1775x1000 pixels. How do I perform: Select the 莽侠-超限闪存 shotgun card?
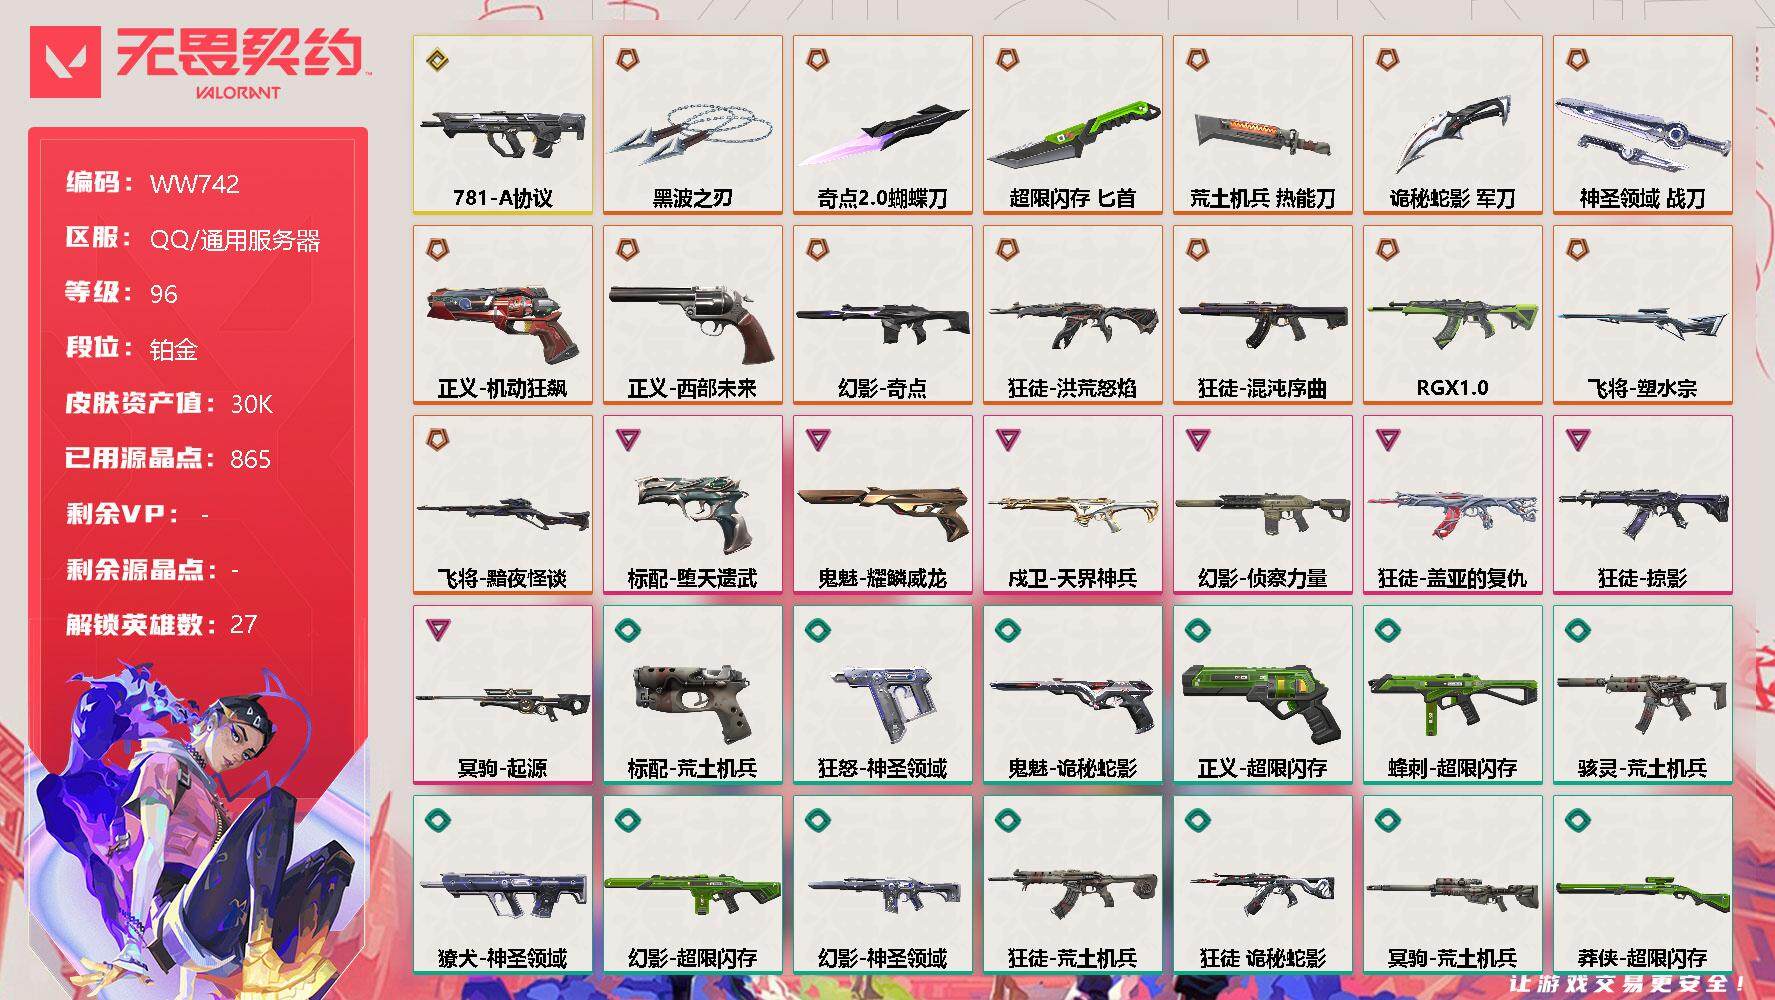click(x=1642, y=885)
